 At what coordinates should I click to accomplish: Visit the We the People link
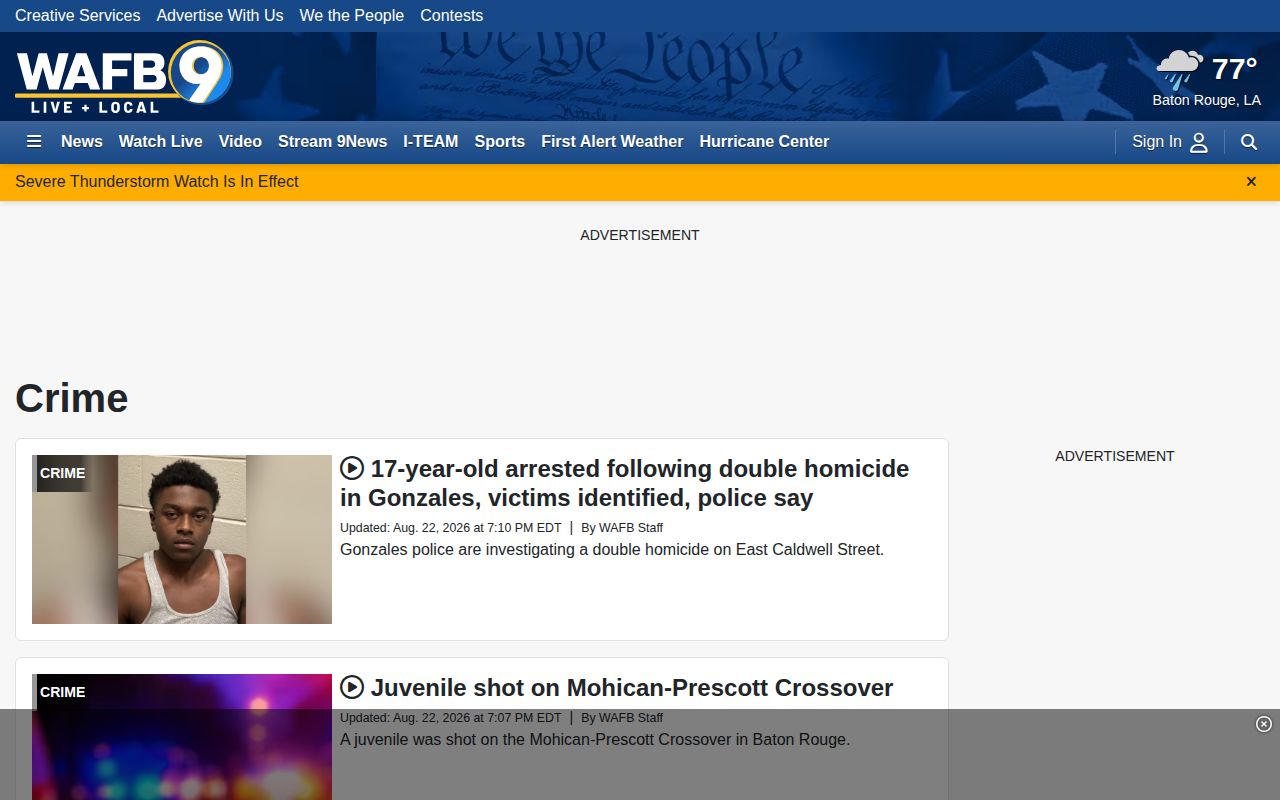[352, 16]
